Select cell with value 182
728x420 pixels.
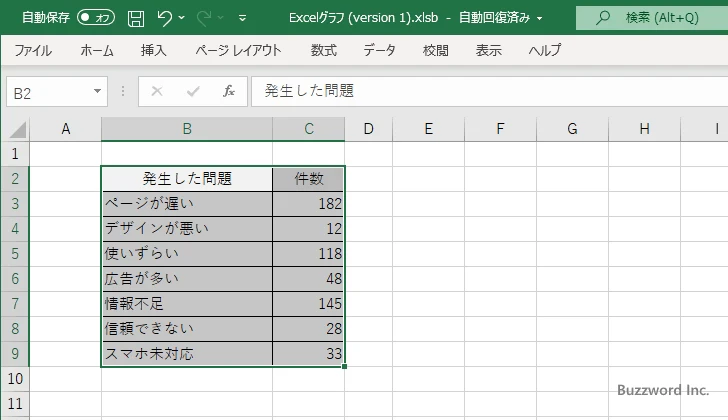tap(309, 204)
